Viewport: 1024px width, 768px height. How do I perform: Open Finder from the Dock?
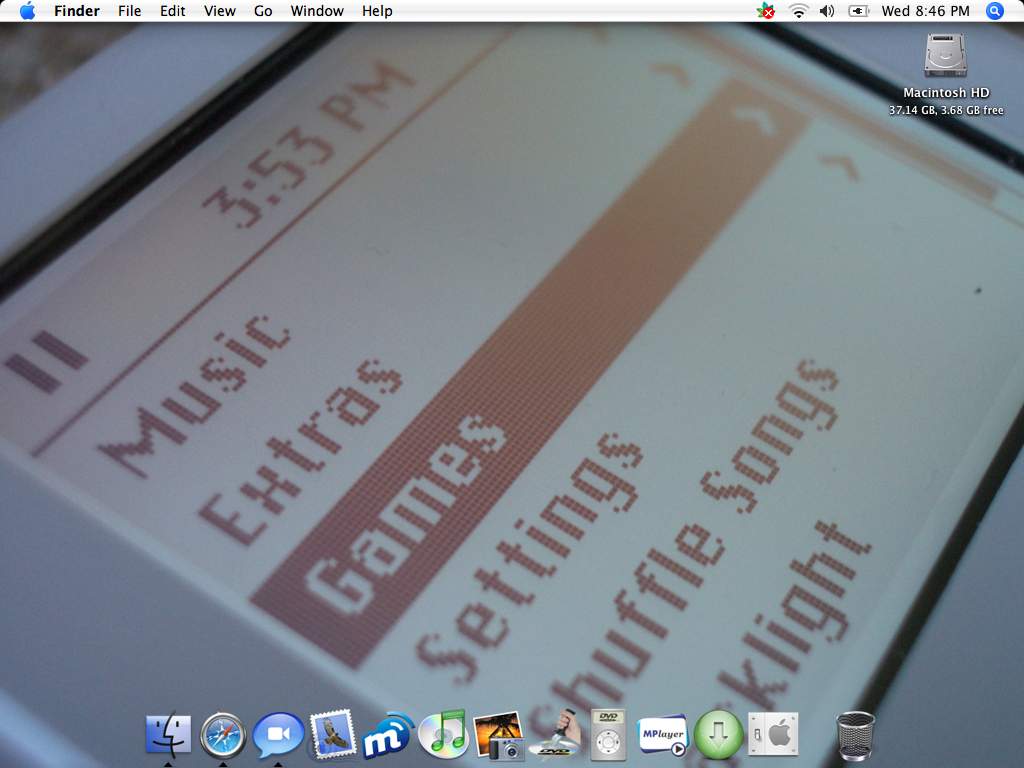click(168, 735)
